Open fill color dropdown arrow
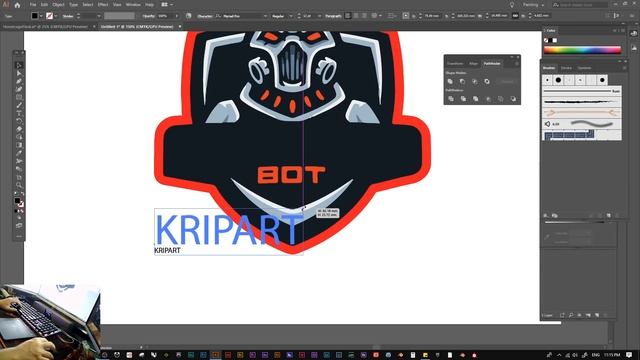640x360 pixels. (x=41, y=16)
